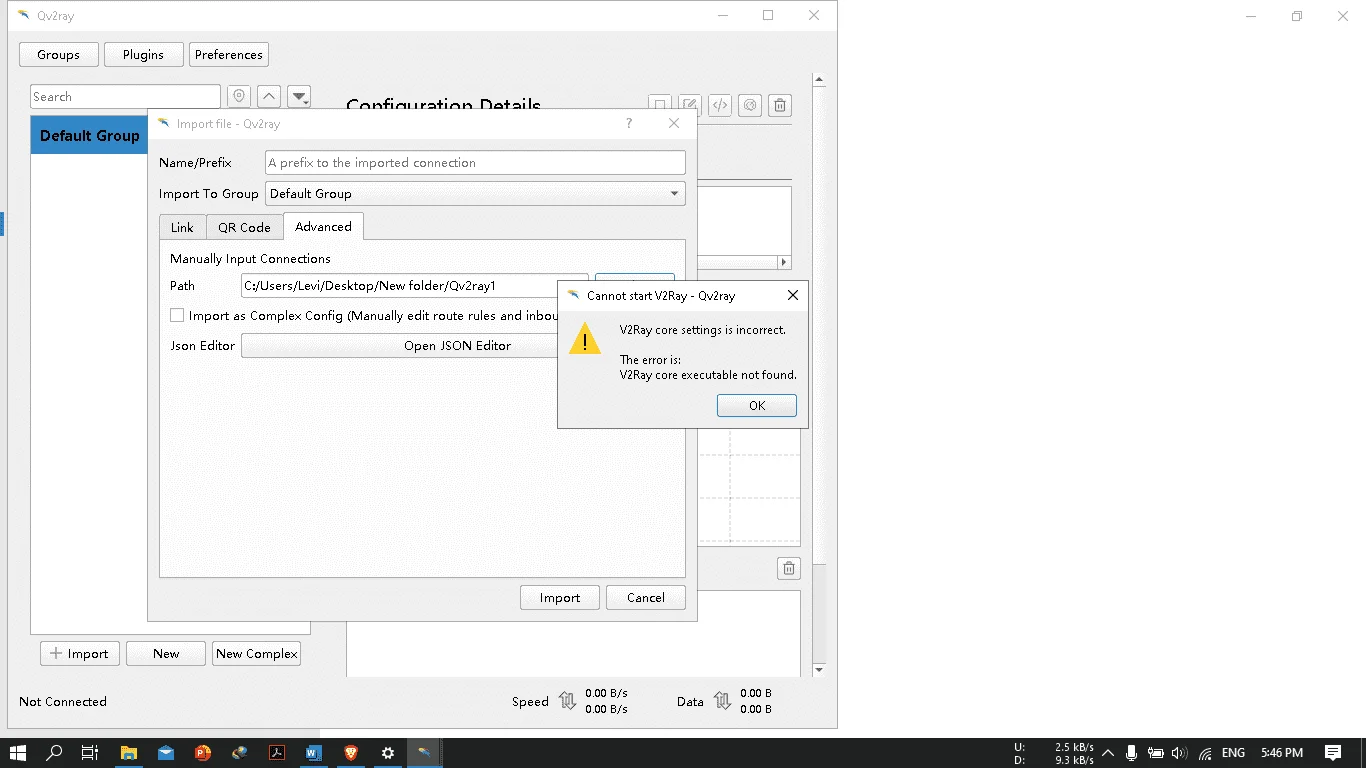Select the Advanced tab
Image resolution: width=1366 pixels, height=768 pixels.
tap(323, 227)
